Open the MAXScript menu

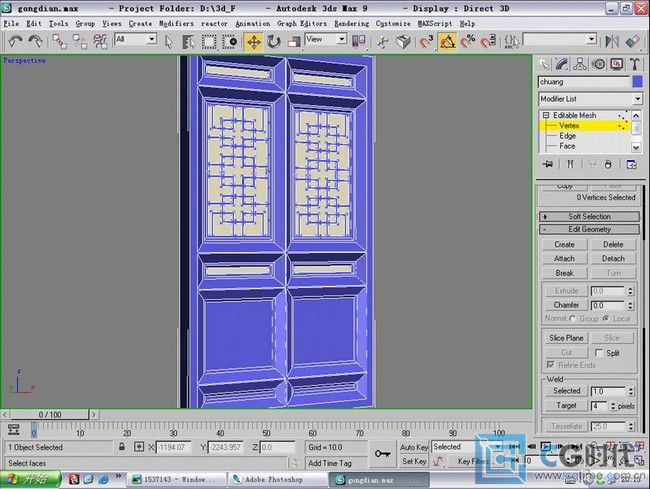[435, 24]
